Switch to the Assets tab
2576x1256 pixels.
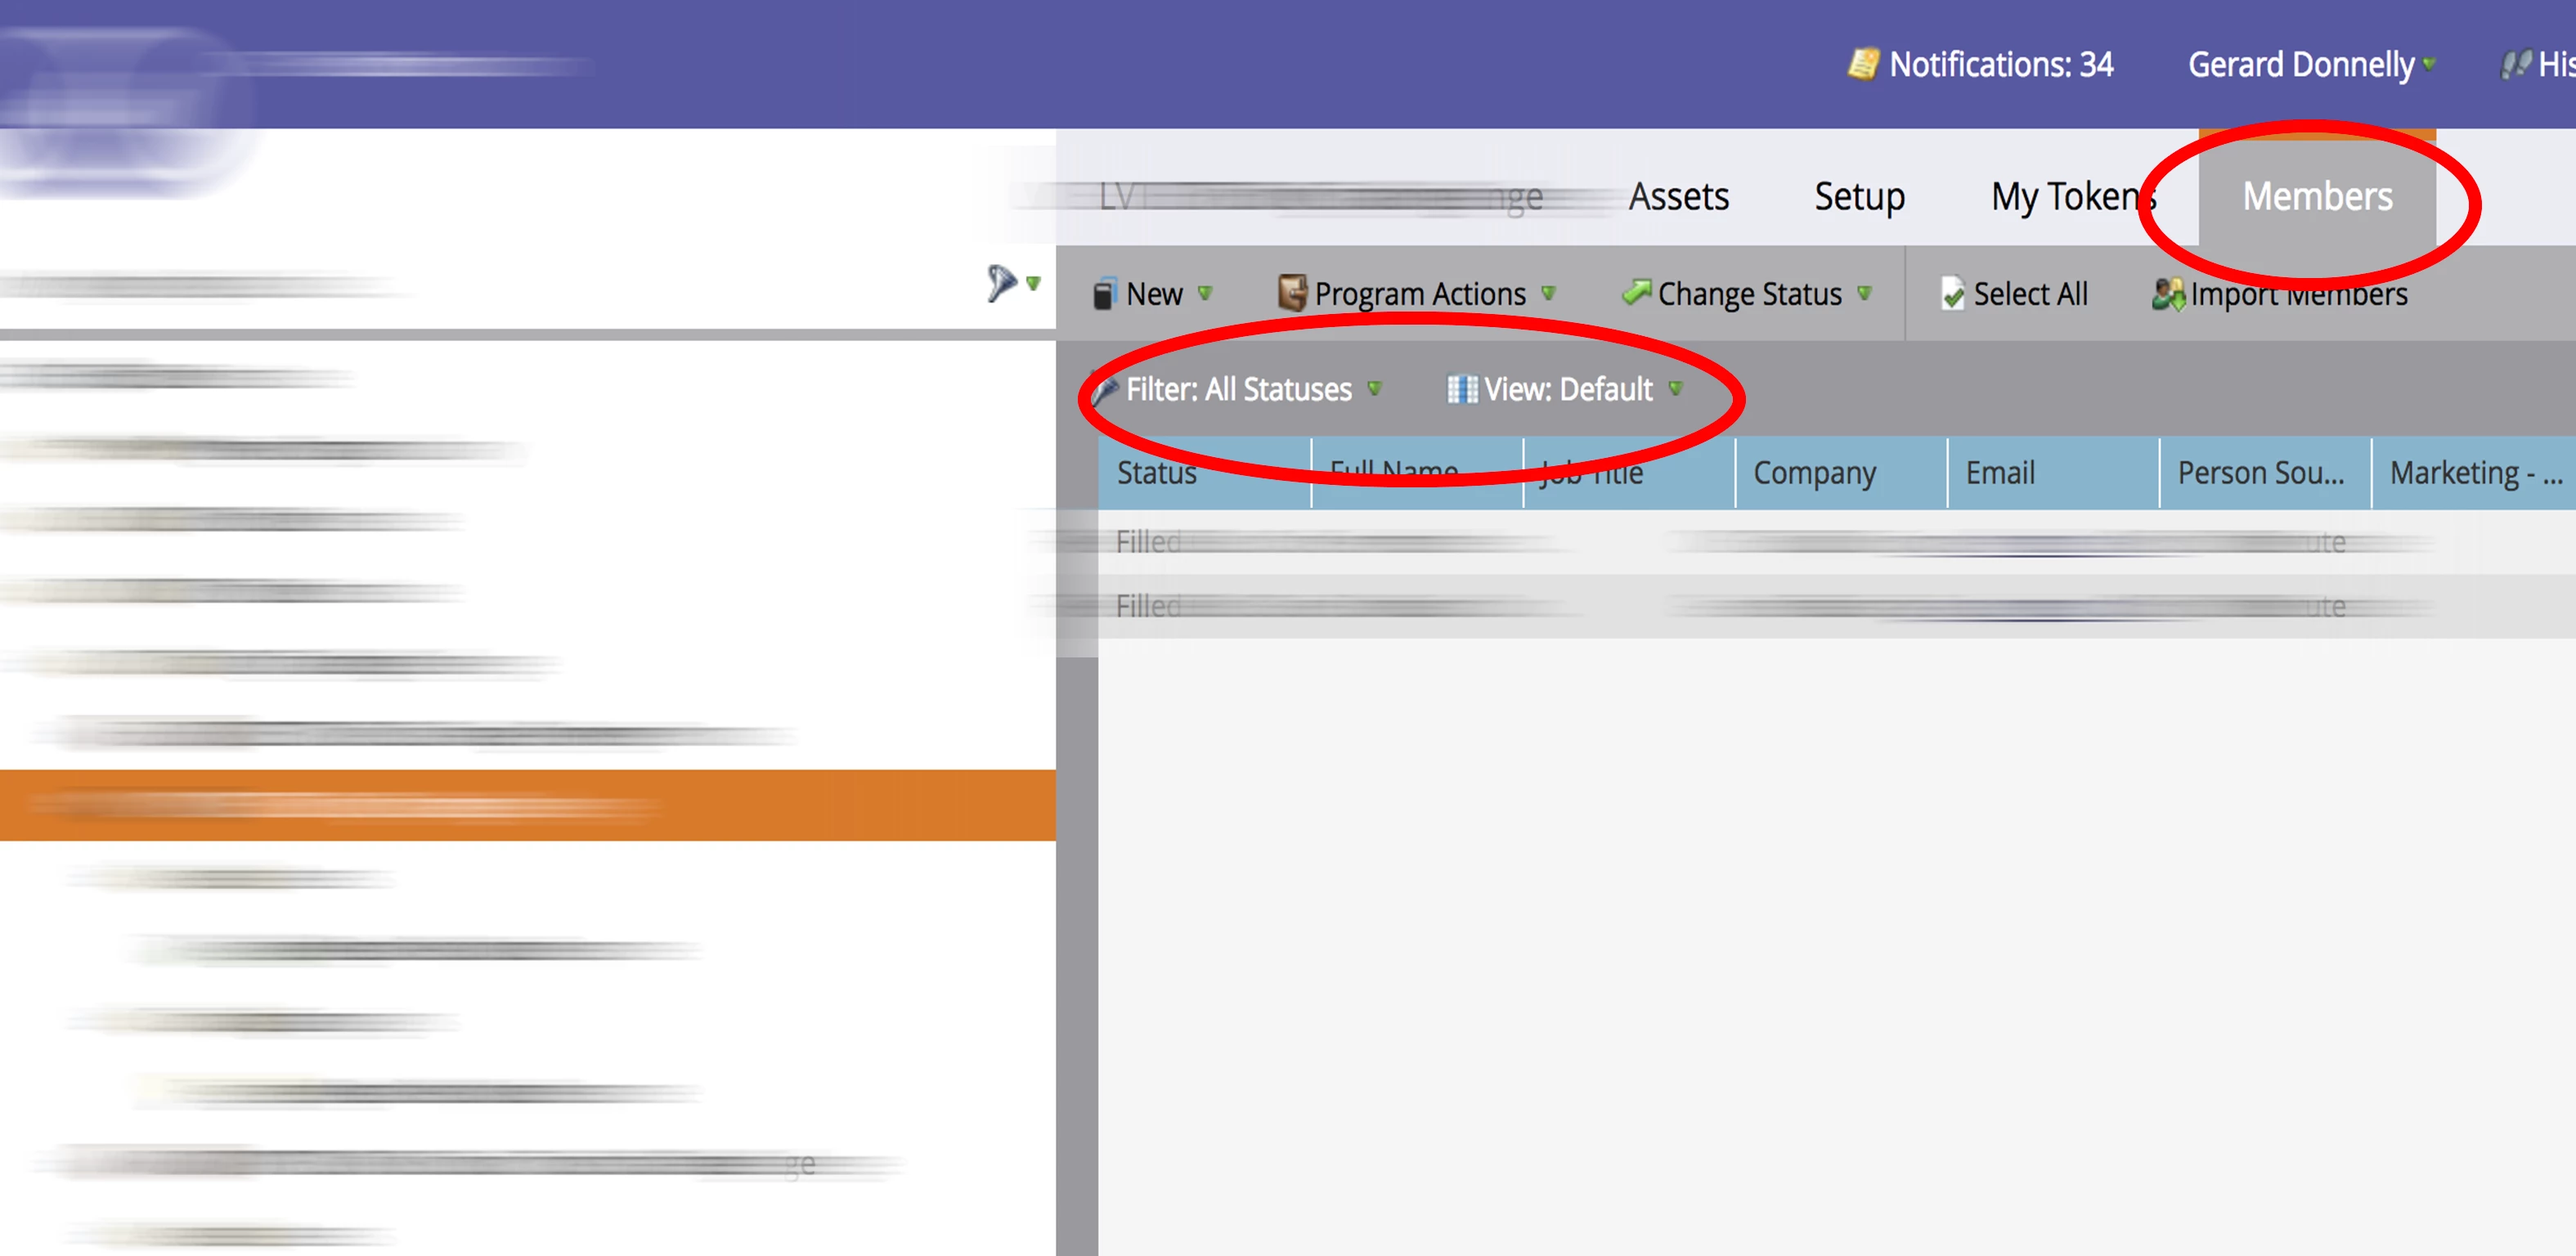point(1678,197)
